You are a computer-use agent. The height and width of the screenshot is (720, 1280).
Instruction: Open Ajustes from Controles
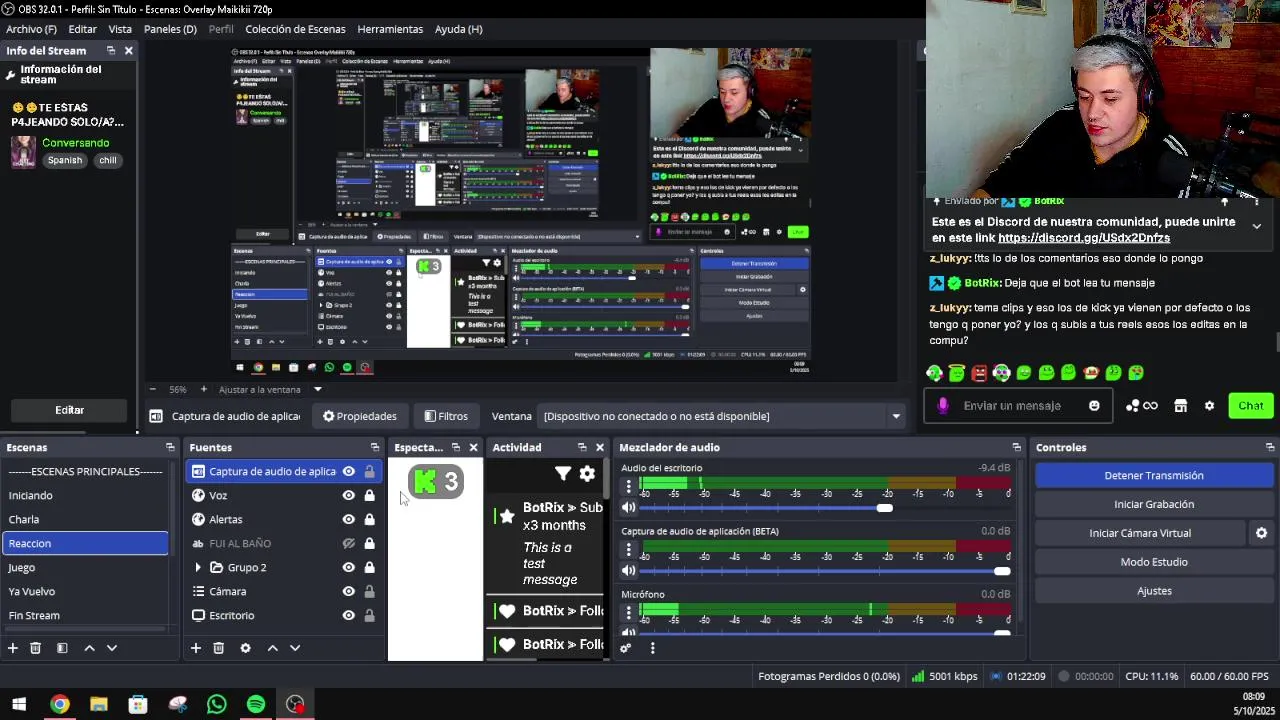coord(1154,591)
